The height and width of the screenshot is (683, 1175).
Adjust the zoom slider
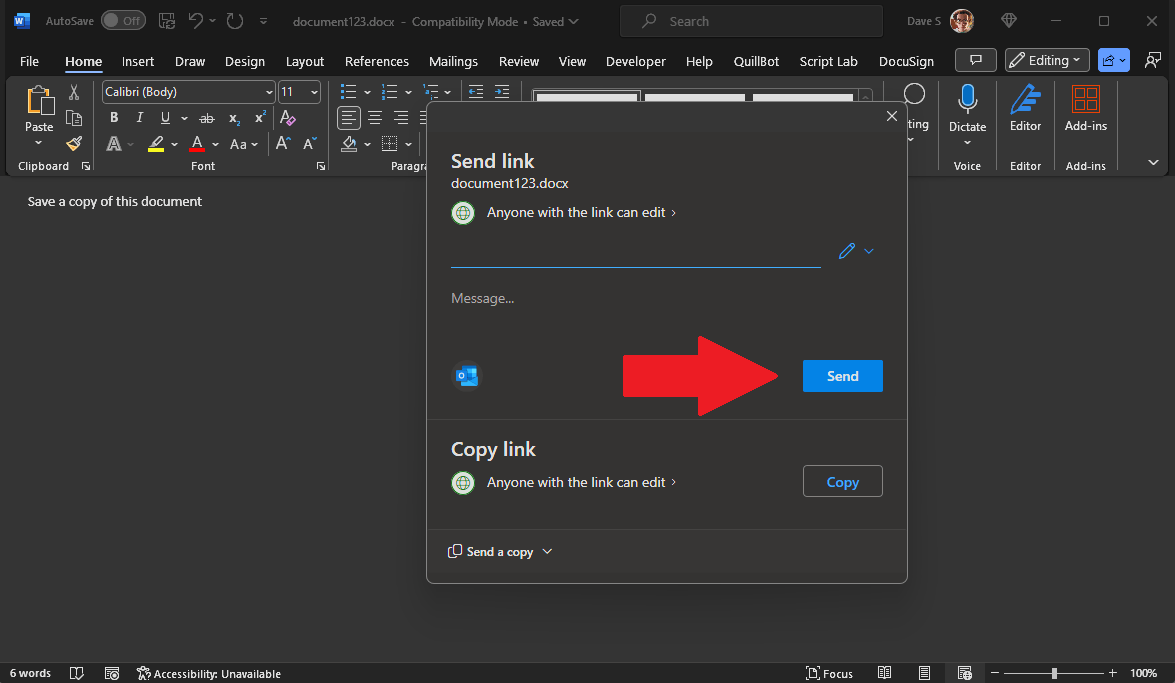[x=1053, y=673]
